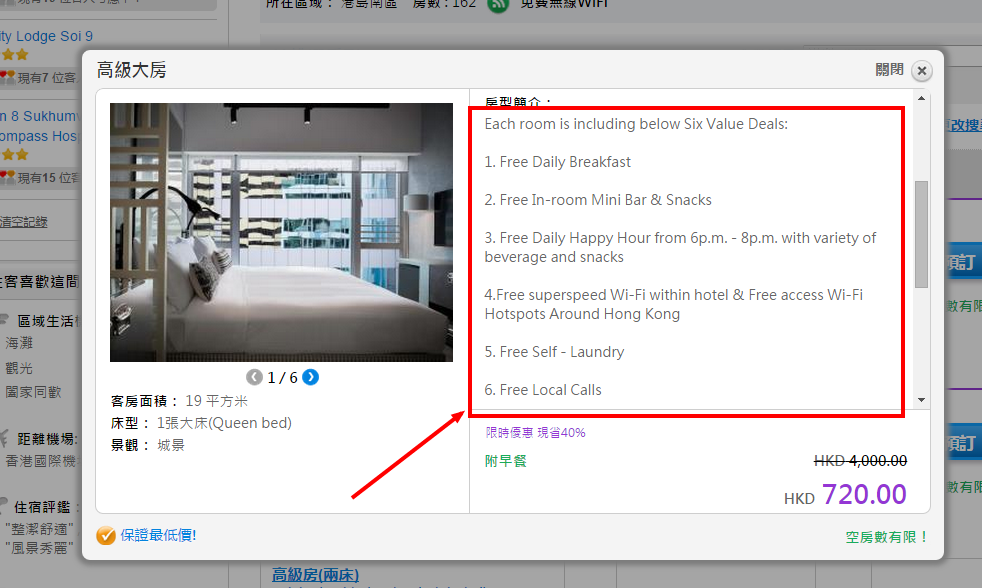982x588 pixels.
Task: Go back to the previous room photo
Action: click(254, 377)
